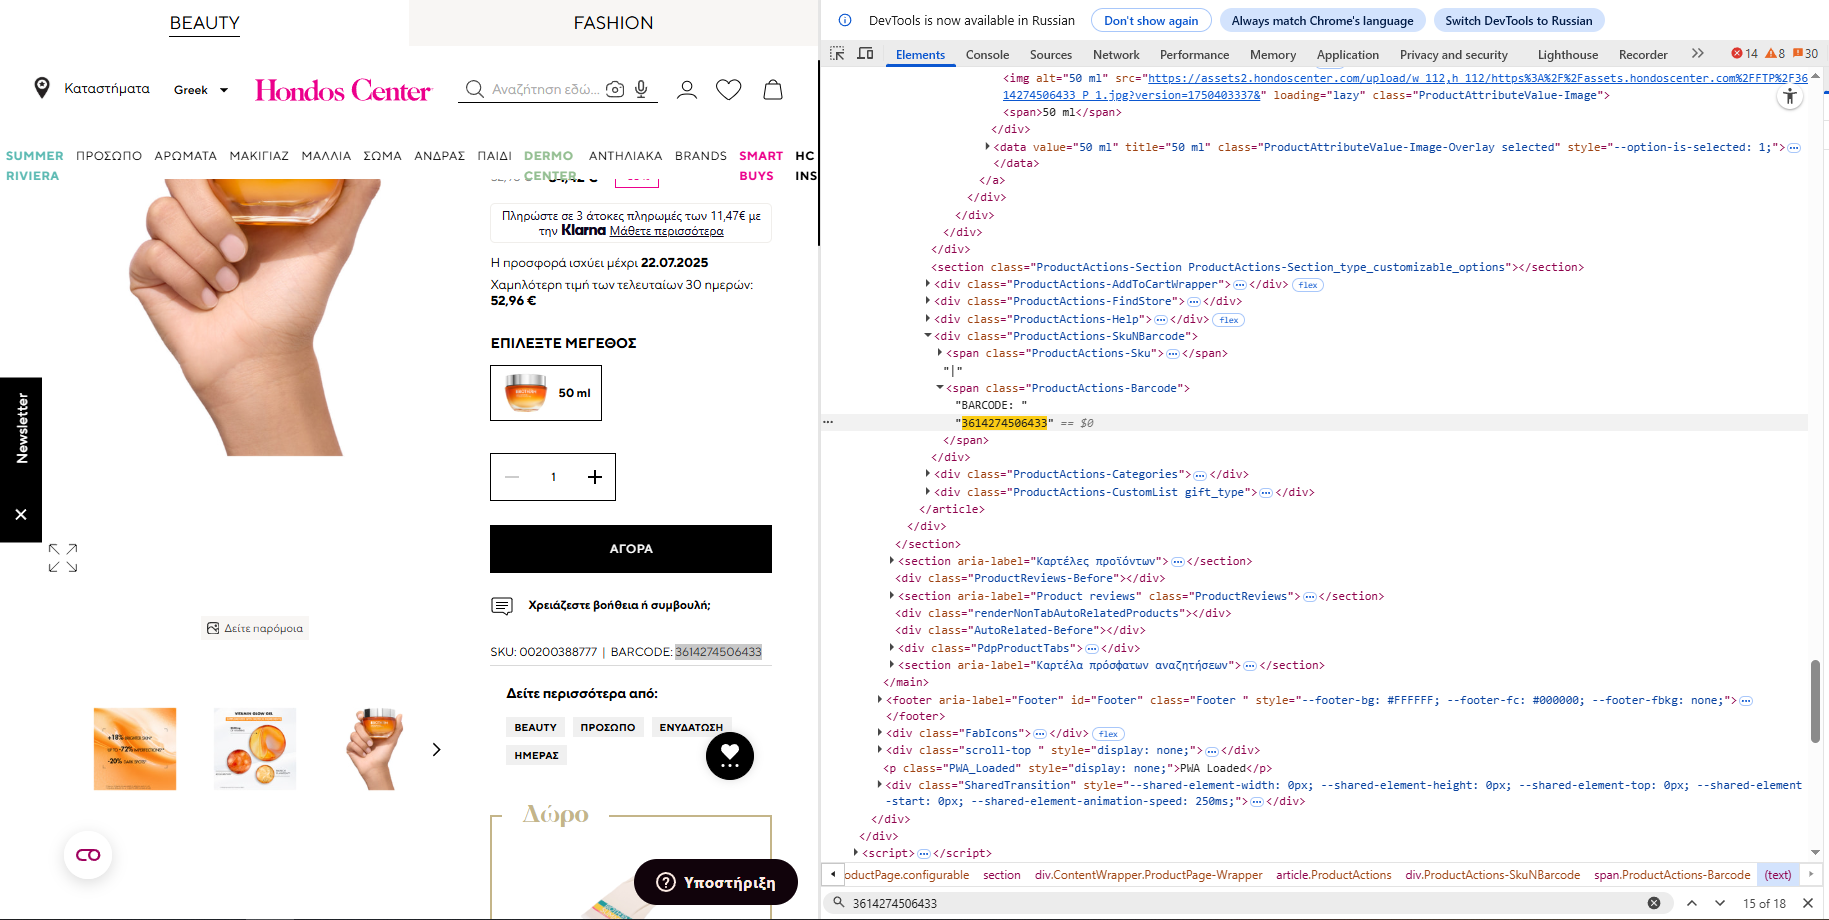Click the Klarna Μάθετε περισσότερα link
The width and height of the screenshot is (1829, 920).
click(x=666, y=231)
